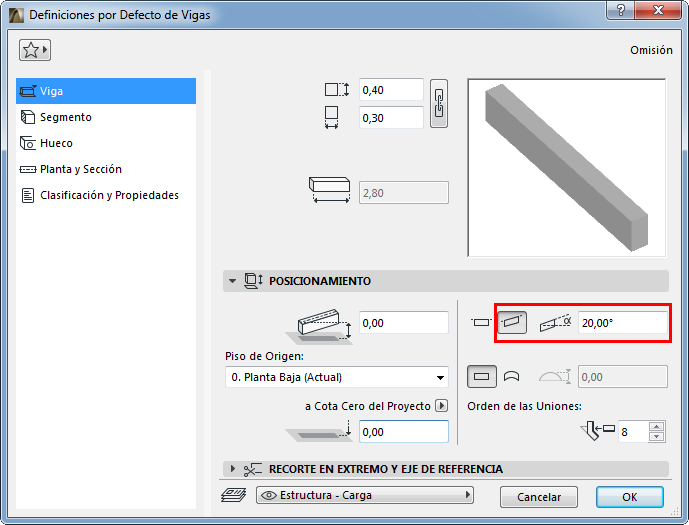Click the beam width icon
The width and height of the screenshot is (689, 525).
(x=332, y=117)
